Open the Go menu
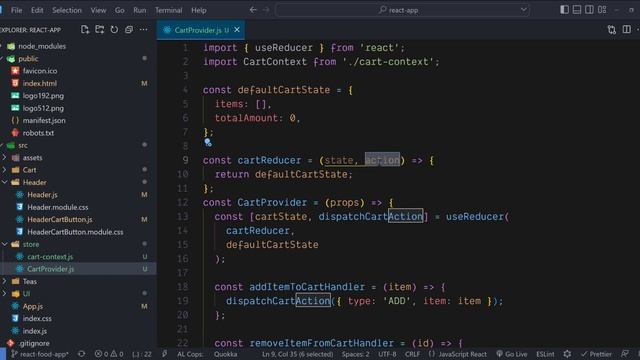The width and height of the screenshot is (640, 360). 120,10
